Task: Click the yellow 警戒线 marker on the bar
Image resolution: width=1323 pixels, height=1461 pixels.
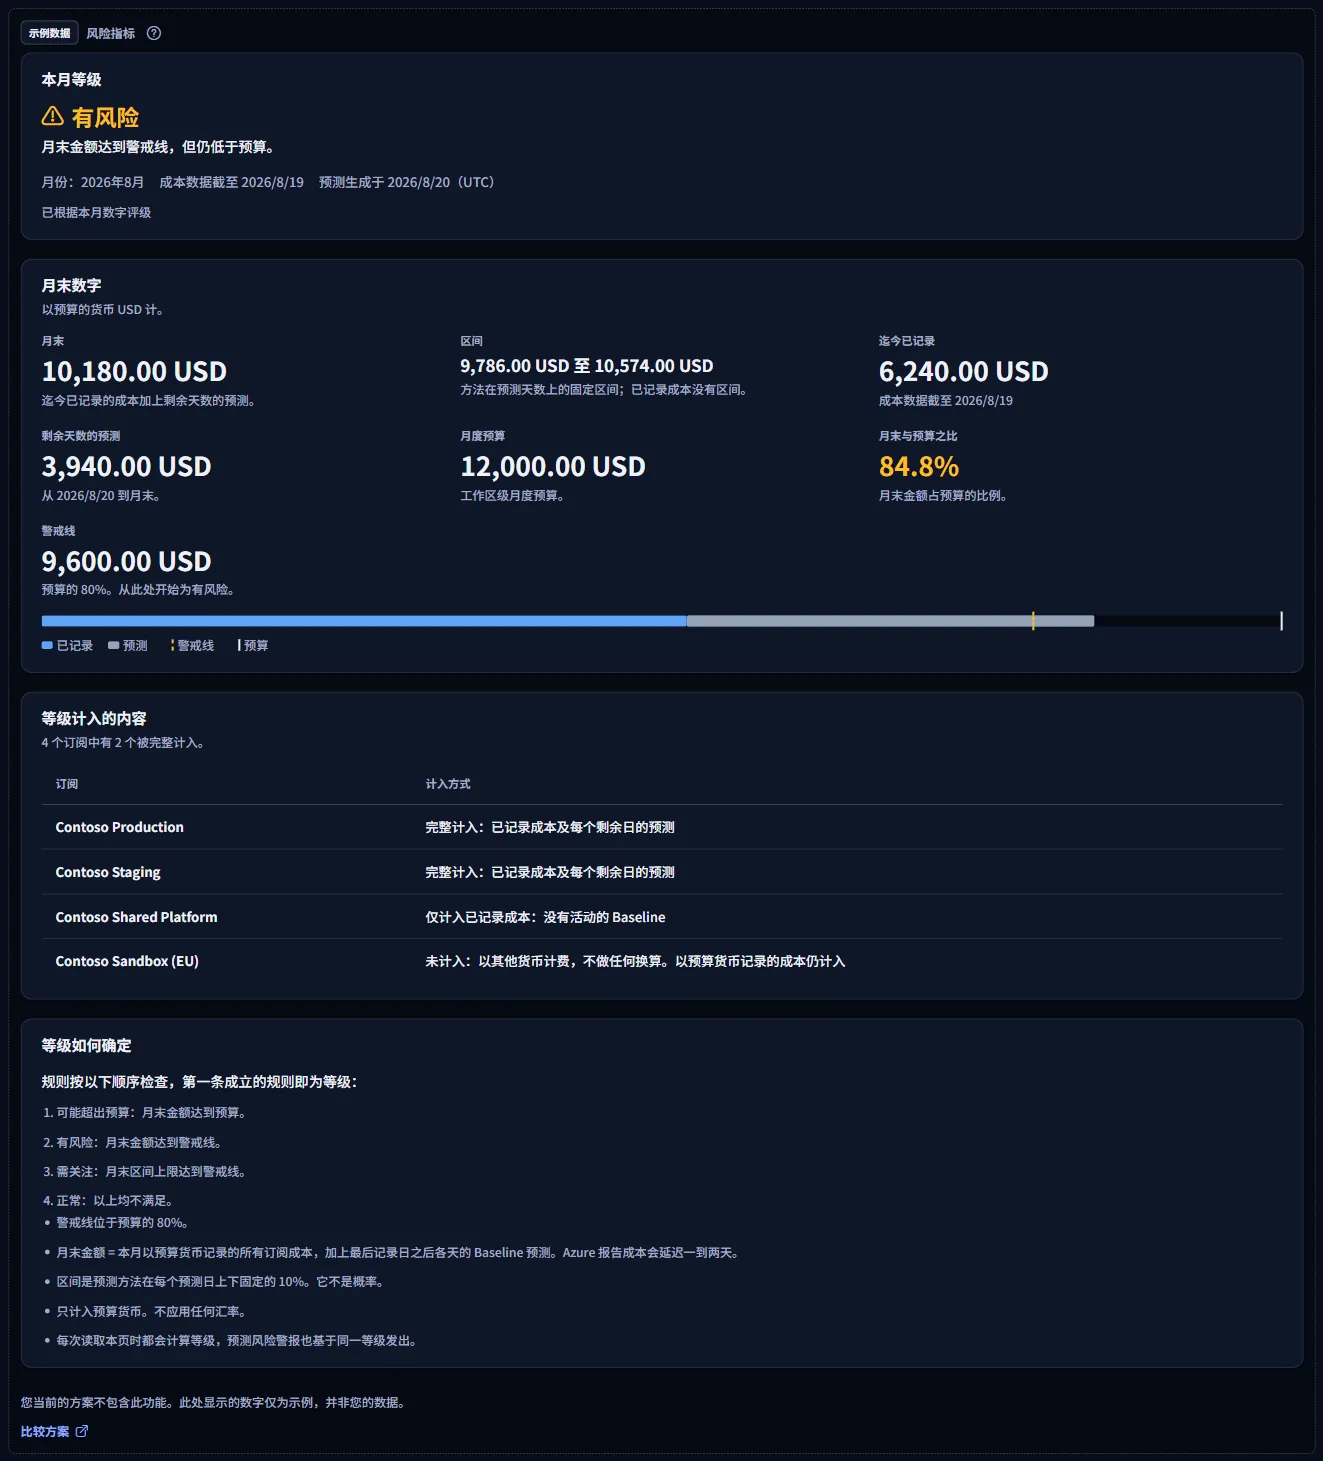Action: coord(1033,621)
